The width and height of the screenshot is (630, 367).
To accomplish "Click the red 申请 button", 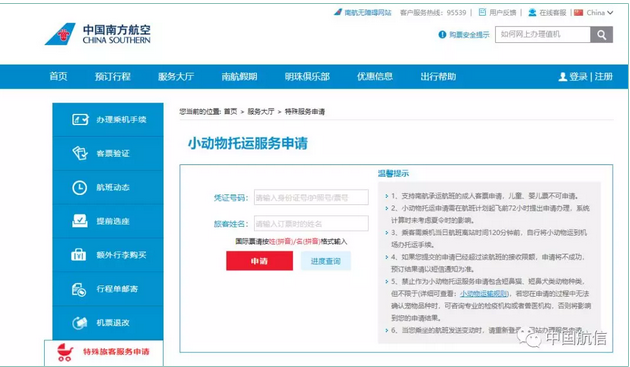I will (x=260, y=261).
